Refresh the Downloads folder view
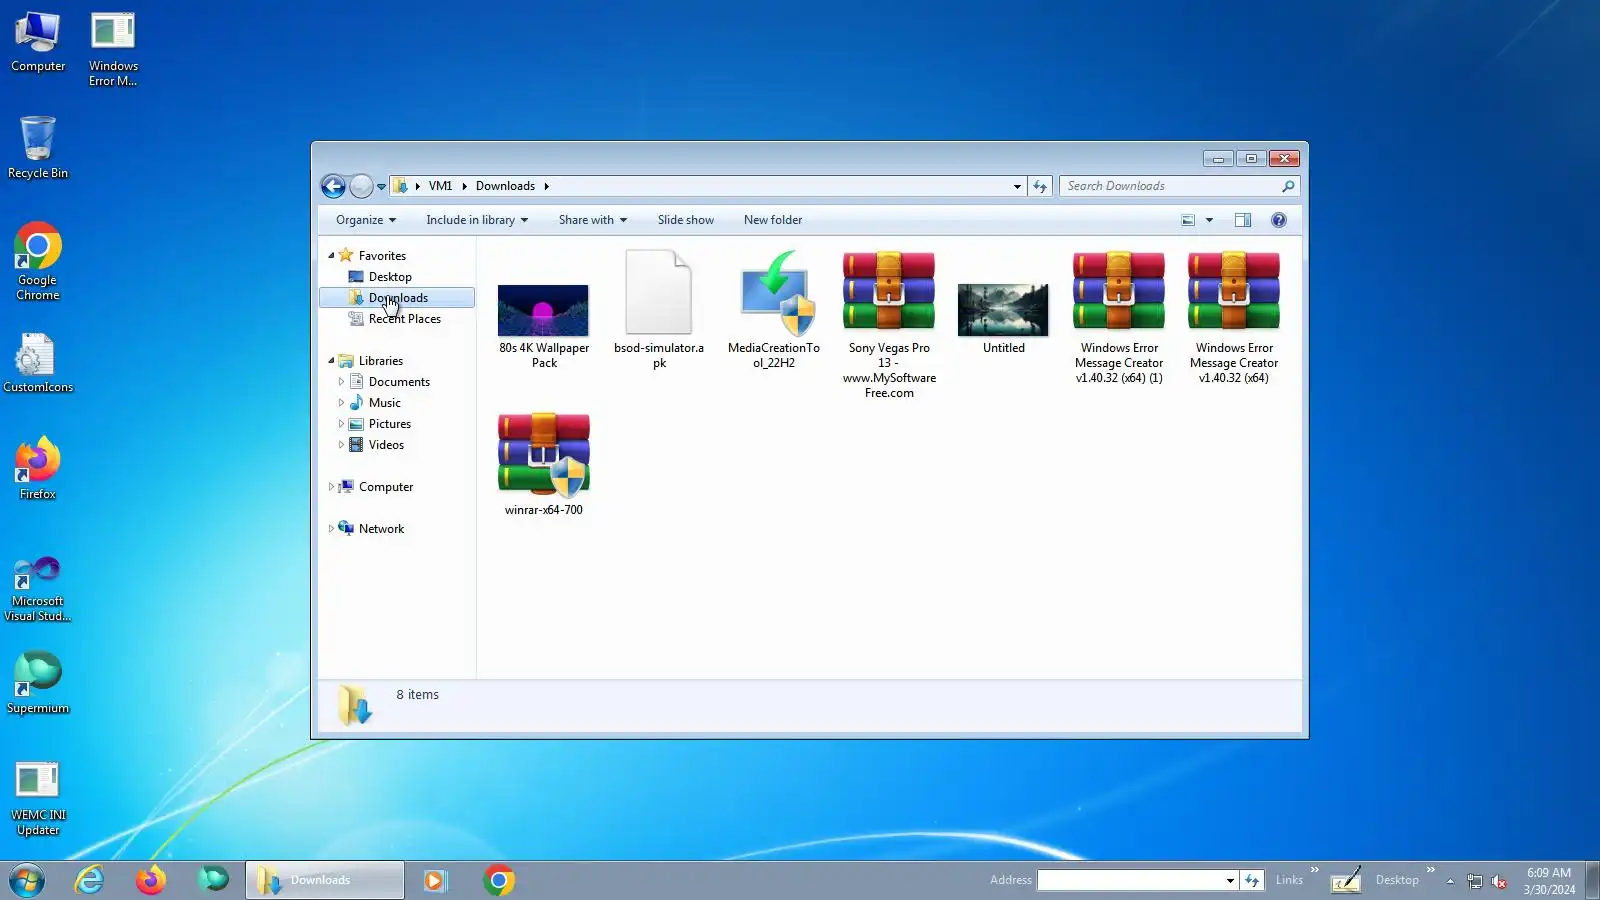This screenshot has height=900, width=1600. point(1040,186)
